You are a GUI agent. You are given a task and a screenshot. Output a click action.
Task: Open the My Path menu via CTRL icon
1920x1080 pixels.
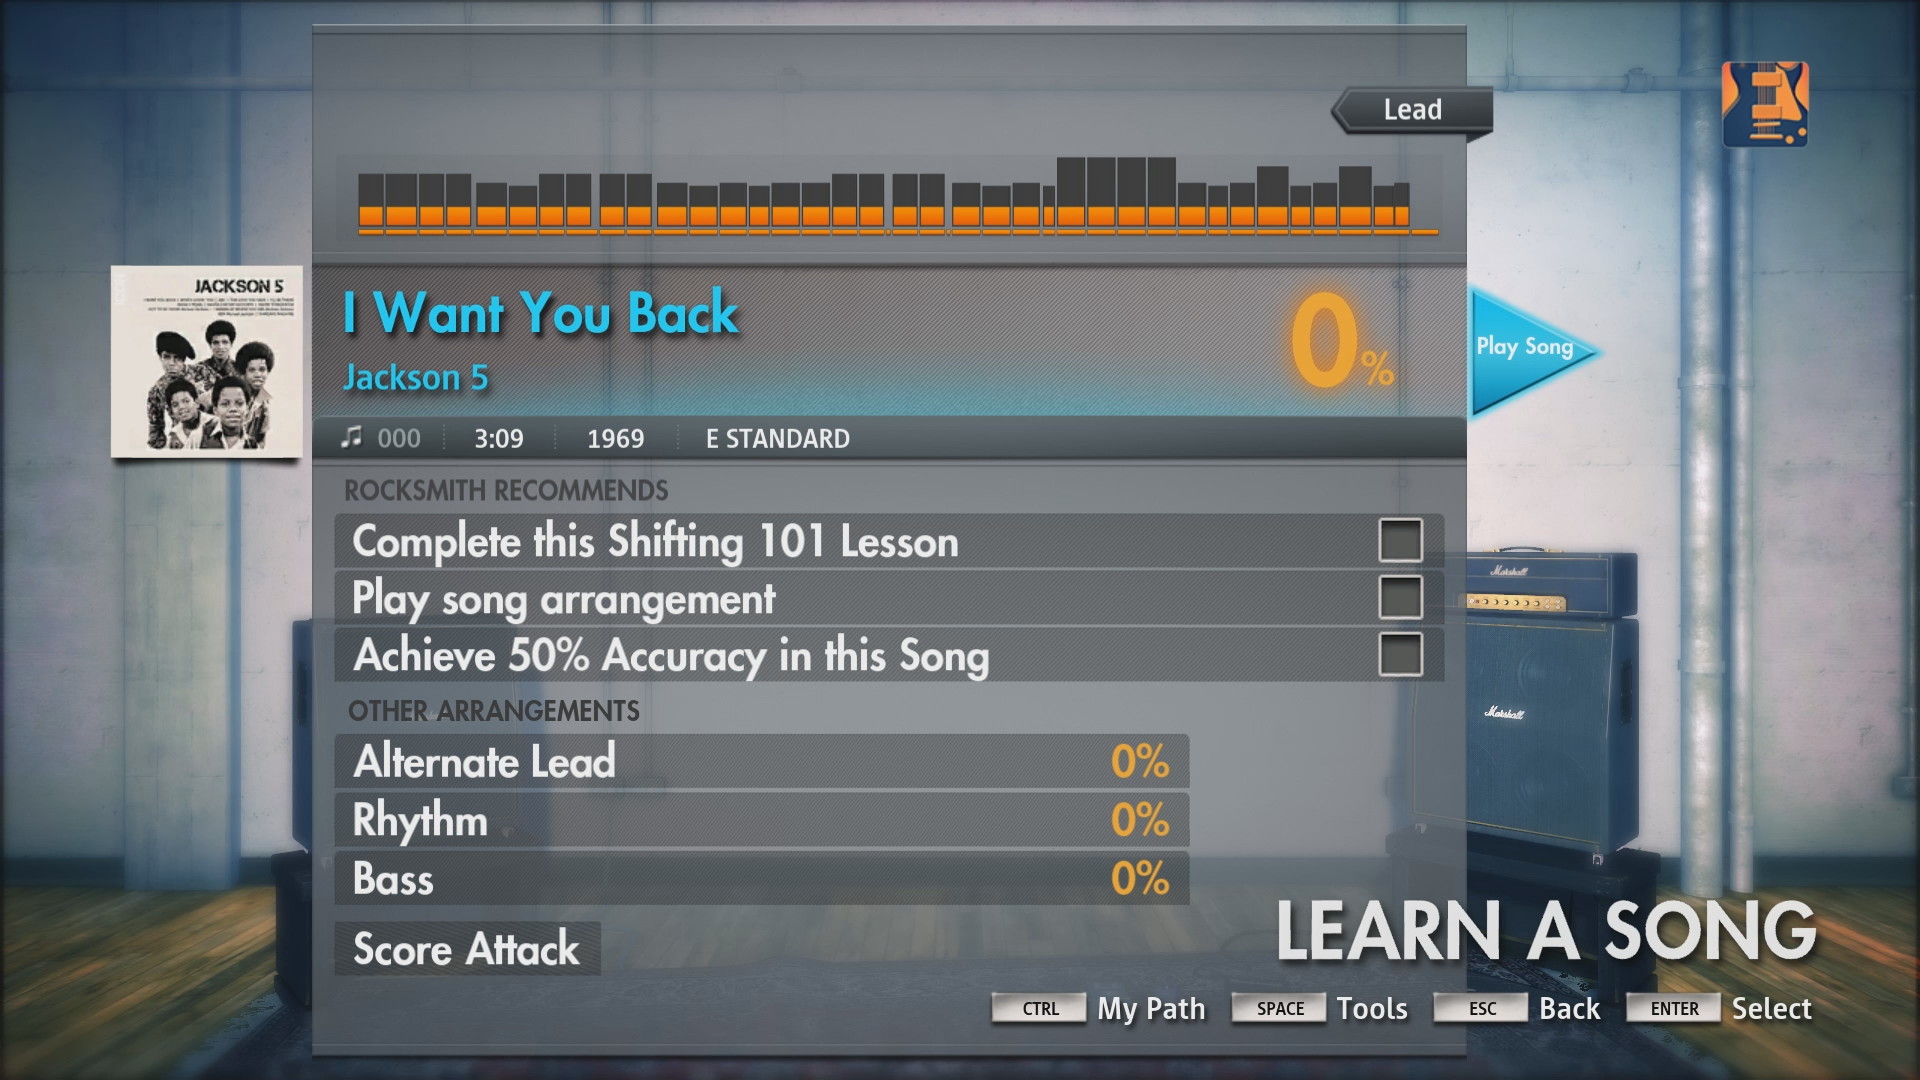[x=1043, y=1007]
